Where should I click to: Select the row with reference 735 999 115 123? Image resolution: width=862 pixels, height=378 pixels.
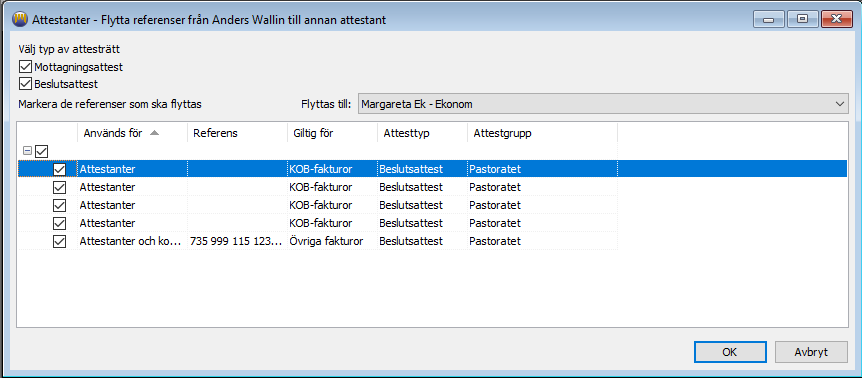tap(317, 241)
